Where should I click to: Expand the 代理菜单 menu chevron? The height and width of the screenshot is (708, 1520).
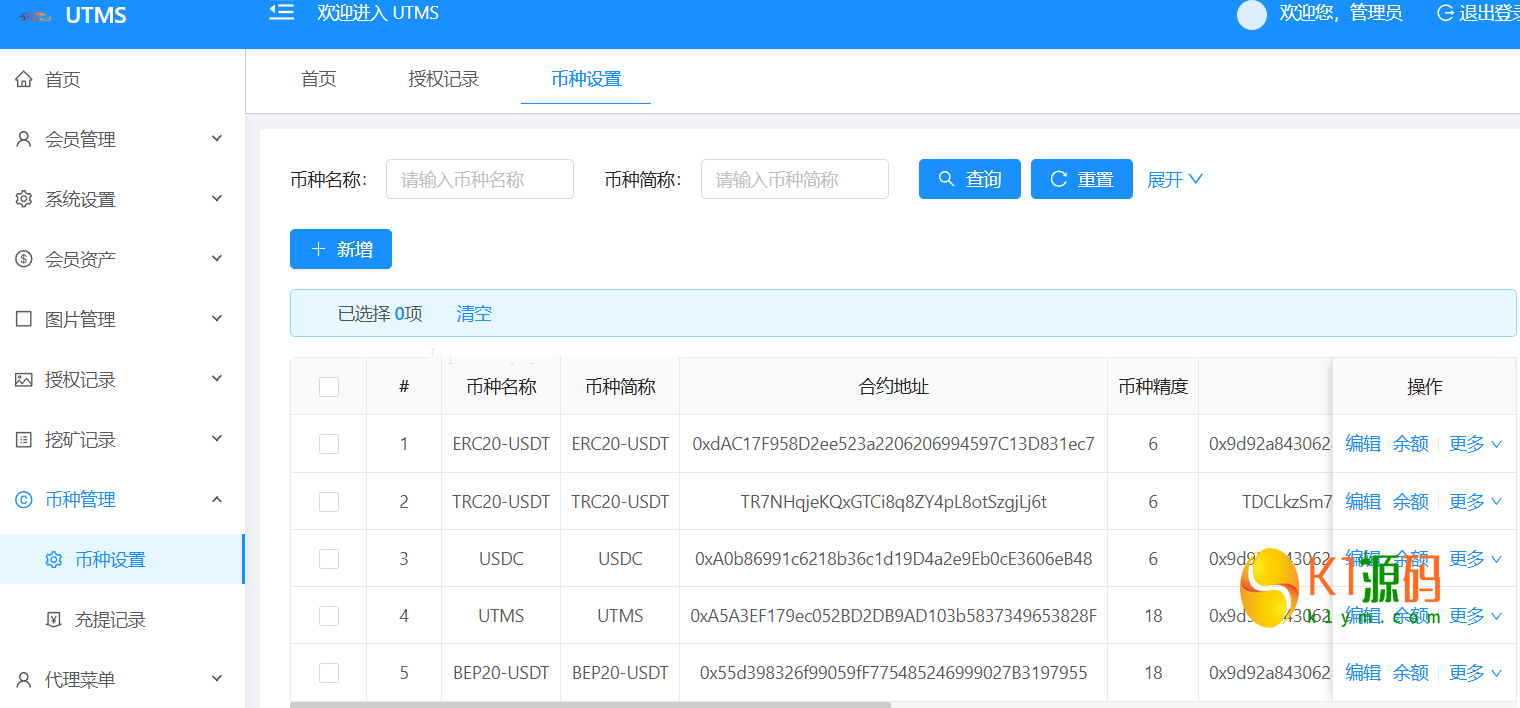[217, 679]
